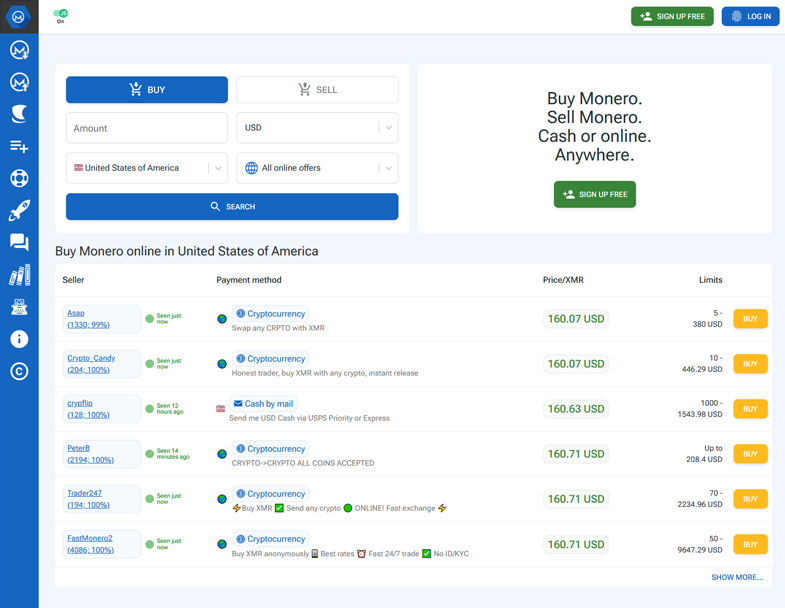This screenshot has width=785, height=608.
Task: Open the United States of America country dropdown
Action: pyautogui.click(x=147, y=168)
